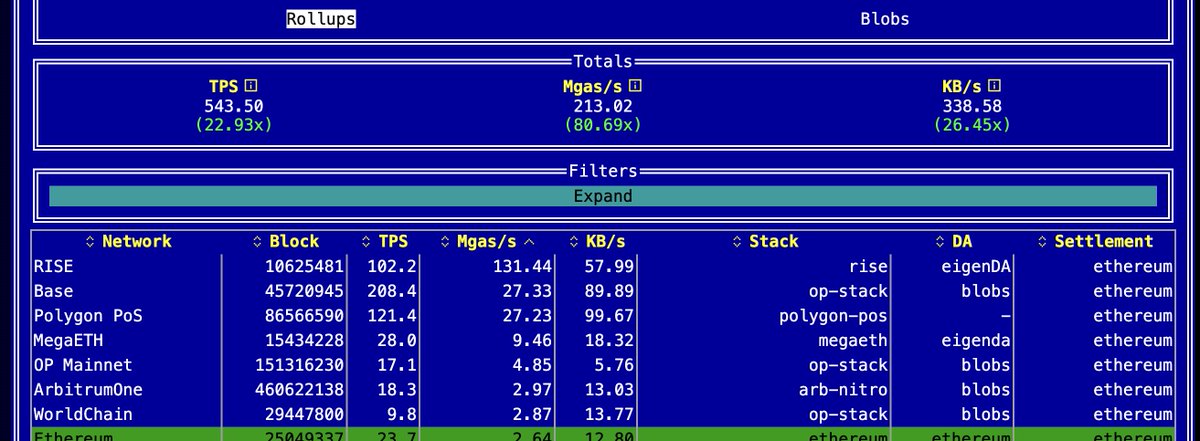Select the WorldChain network row
Screen dimensions: 1200x441
pos(602,414)
